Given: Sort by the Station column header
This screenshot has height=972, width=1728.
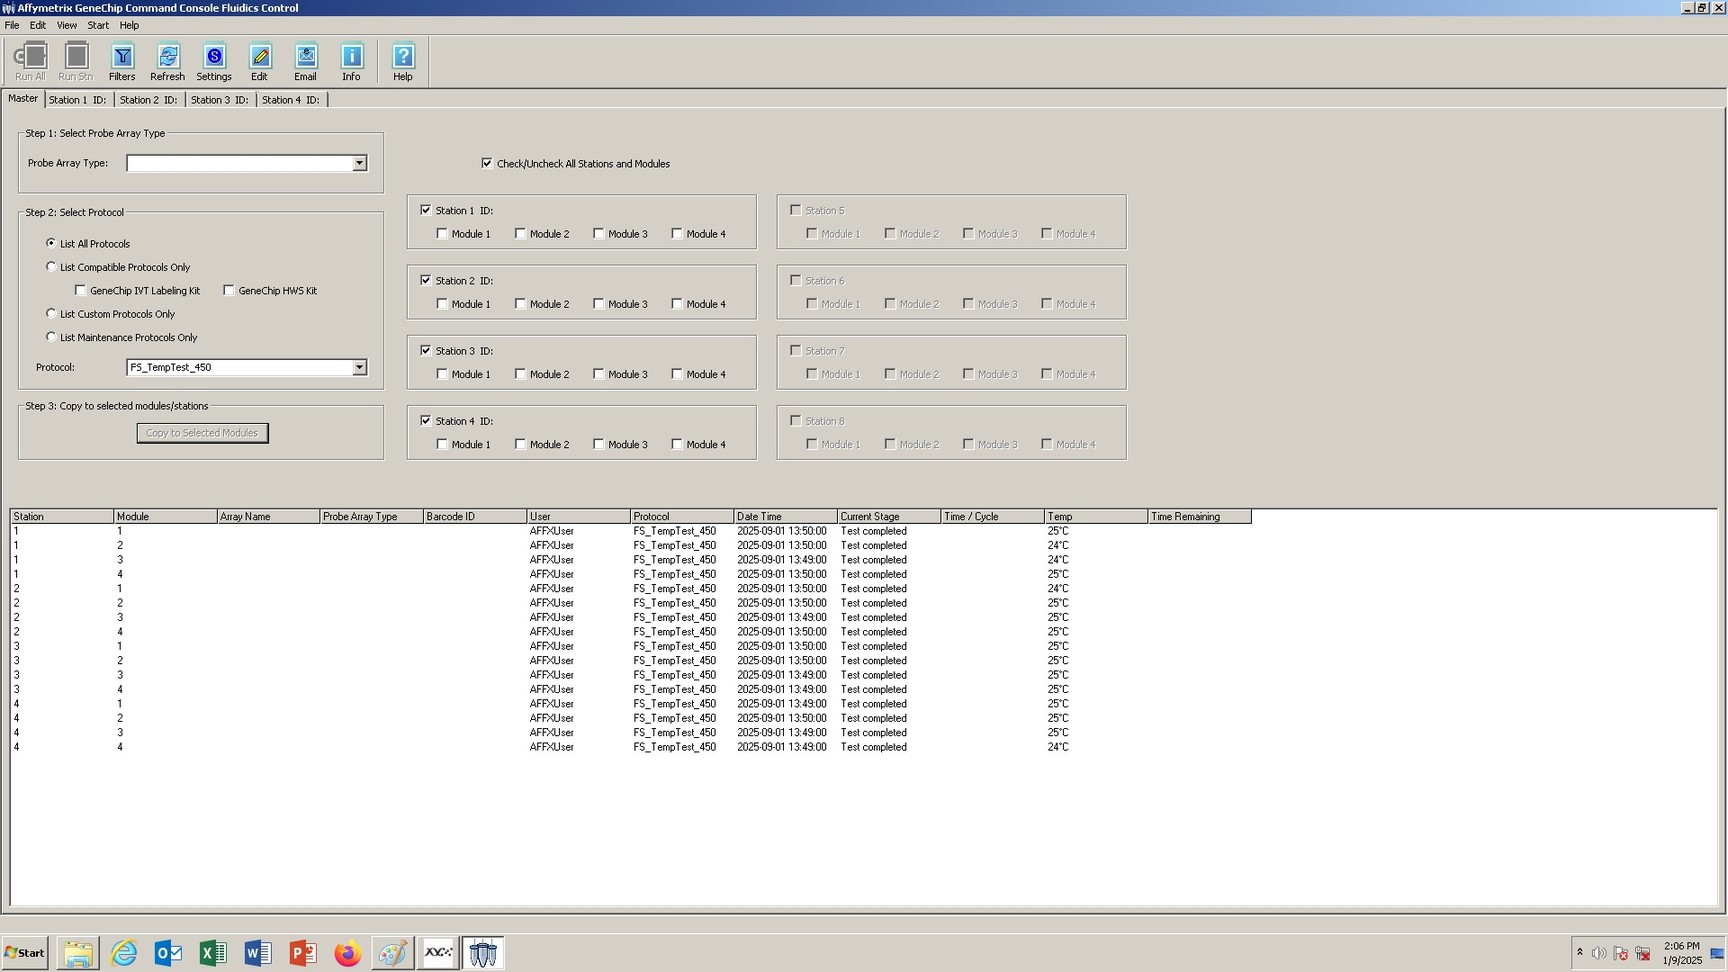Looking at the screenshot, I should (62, 516).
